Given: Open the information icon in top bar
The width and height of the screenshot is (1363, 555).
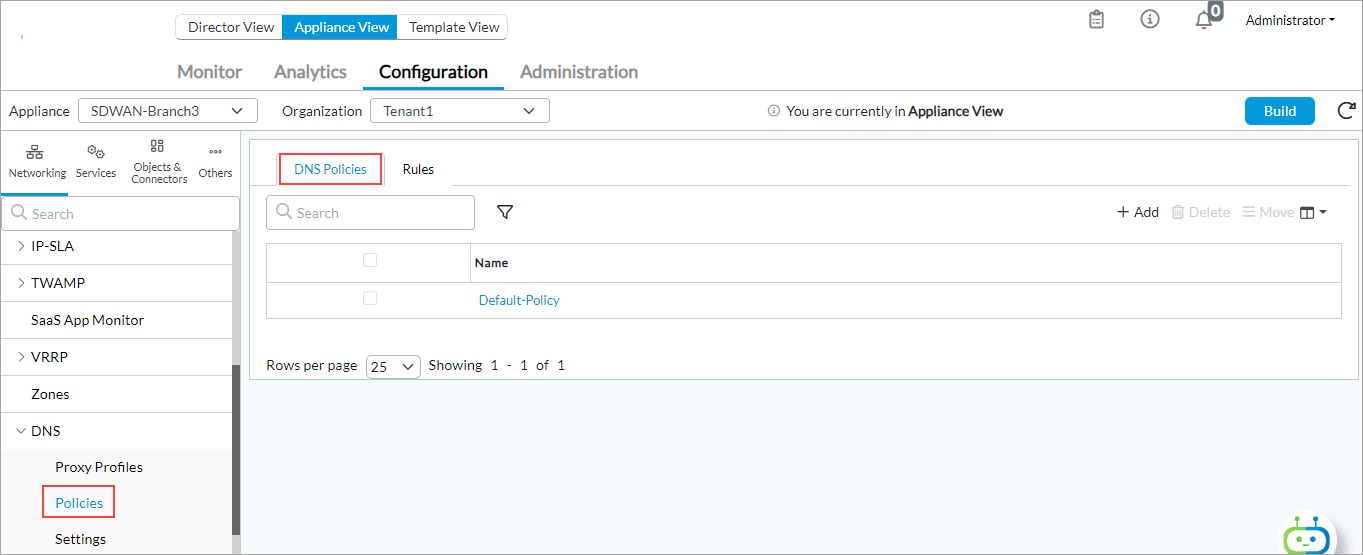Looking at the screenshot, I should 1150,20.
